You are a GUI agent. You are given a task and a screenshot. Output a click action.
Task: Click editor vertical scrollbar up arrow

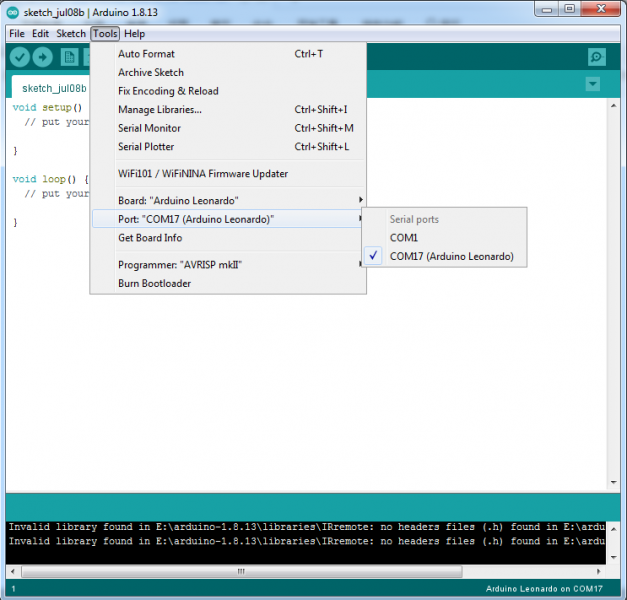(613, 106)
